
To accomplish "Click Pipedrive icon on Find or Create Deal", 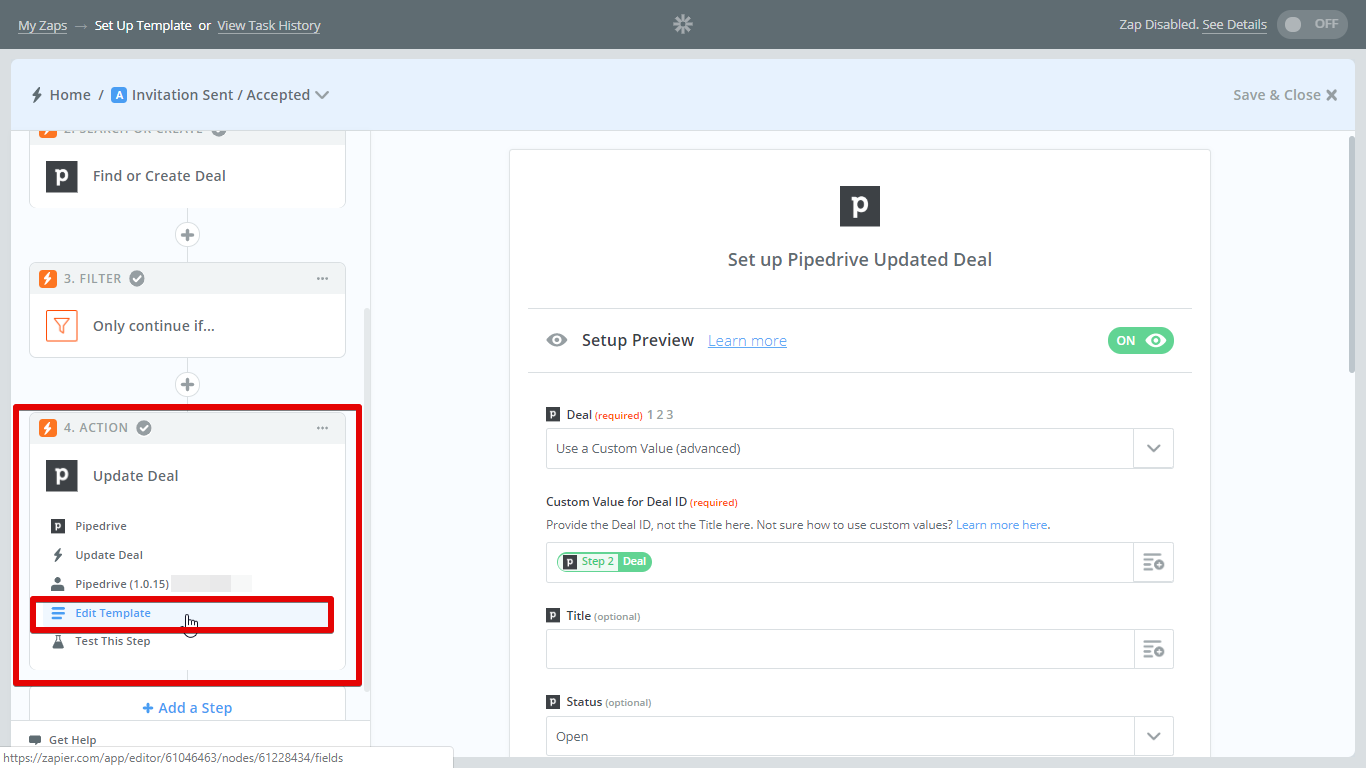I will [x=62, y=176].
